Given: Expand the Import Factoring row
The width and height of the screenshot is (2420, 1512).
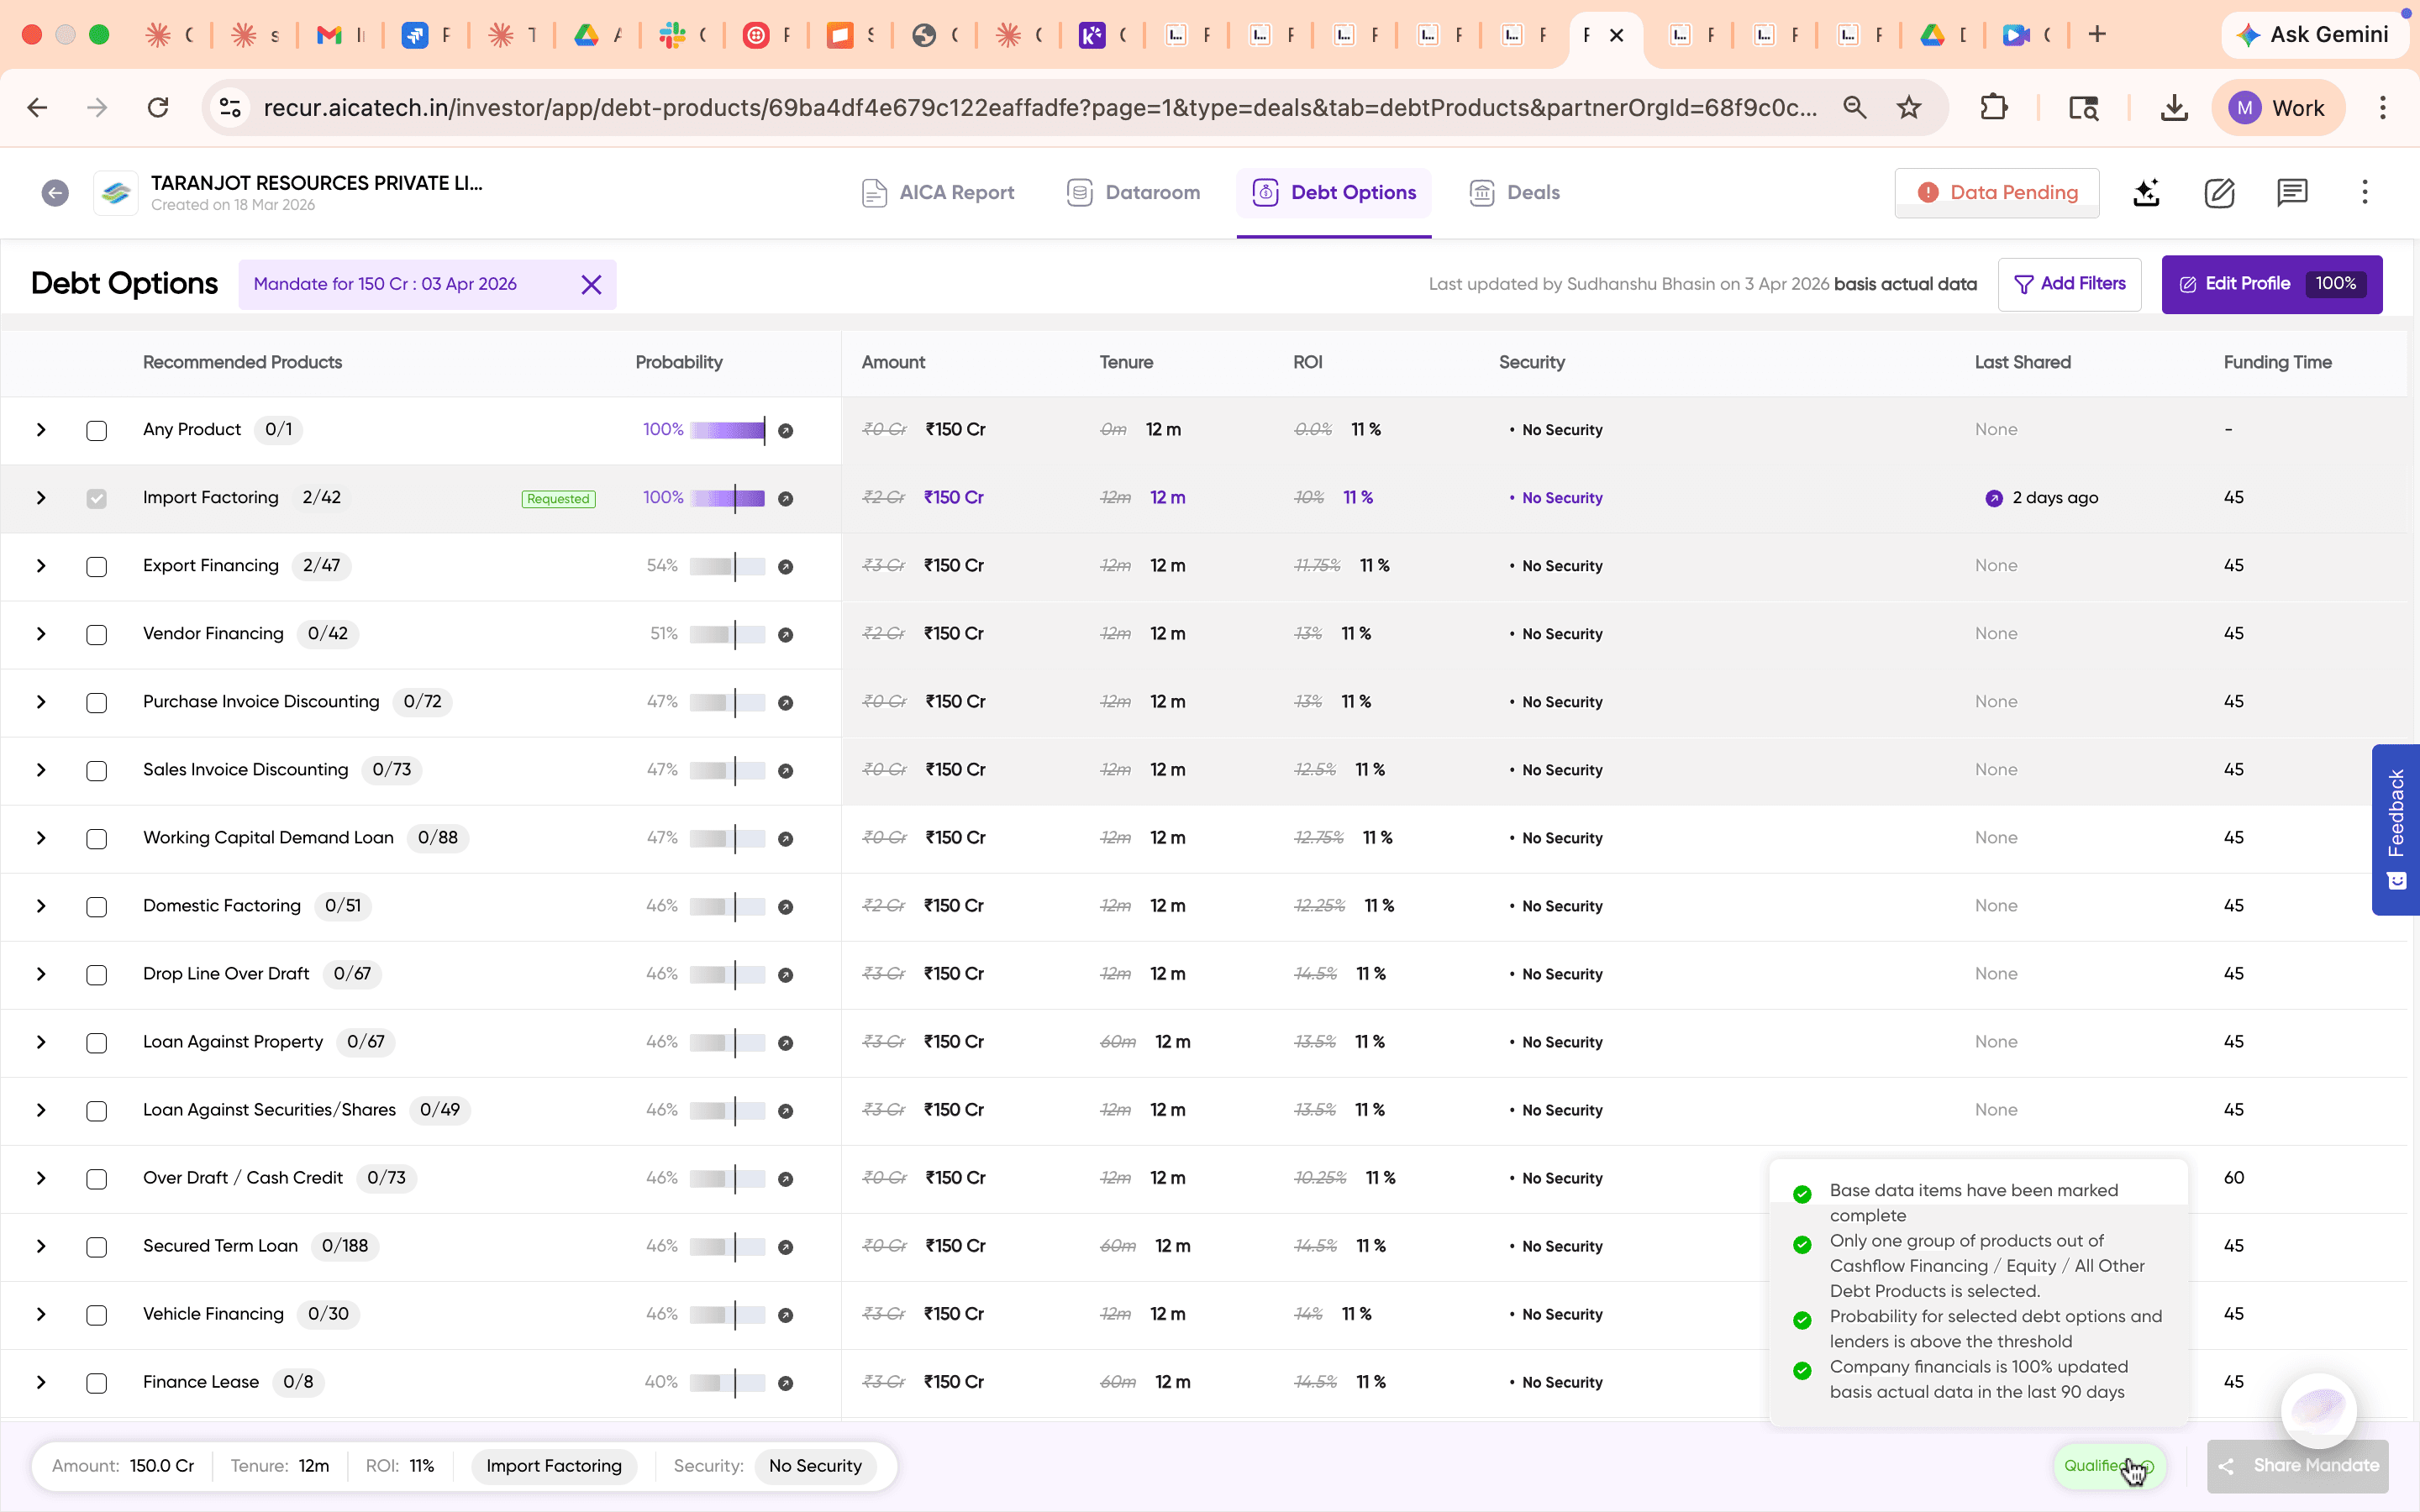Looking at the screenshot, I should click(x=41, y=498).
